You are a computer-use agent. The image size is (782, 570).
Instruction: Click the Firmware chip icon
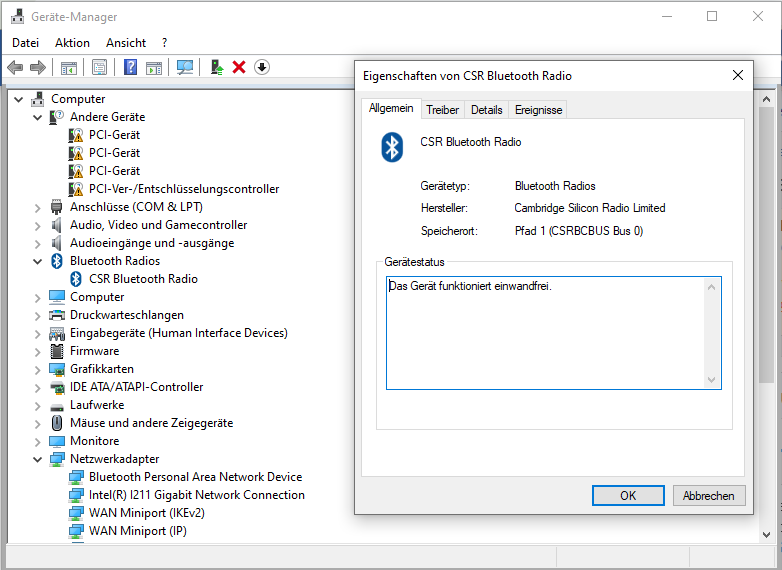pyautogui.click(x=57, y=351)
